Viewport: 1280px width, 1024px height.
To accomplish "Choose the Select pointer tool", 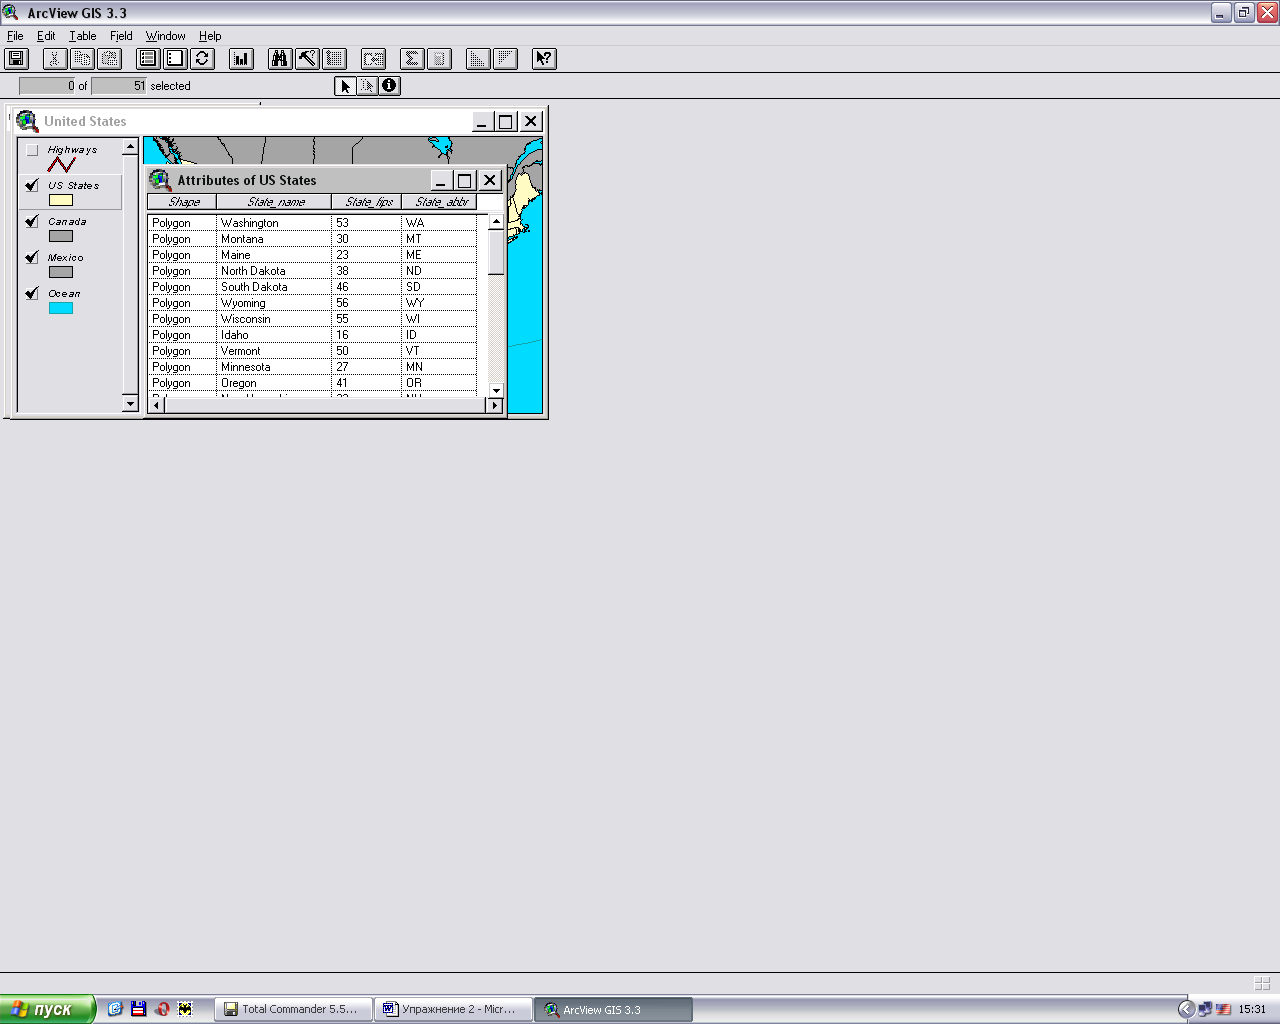I will point(345,86).
